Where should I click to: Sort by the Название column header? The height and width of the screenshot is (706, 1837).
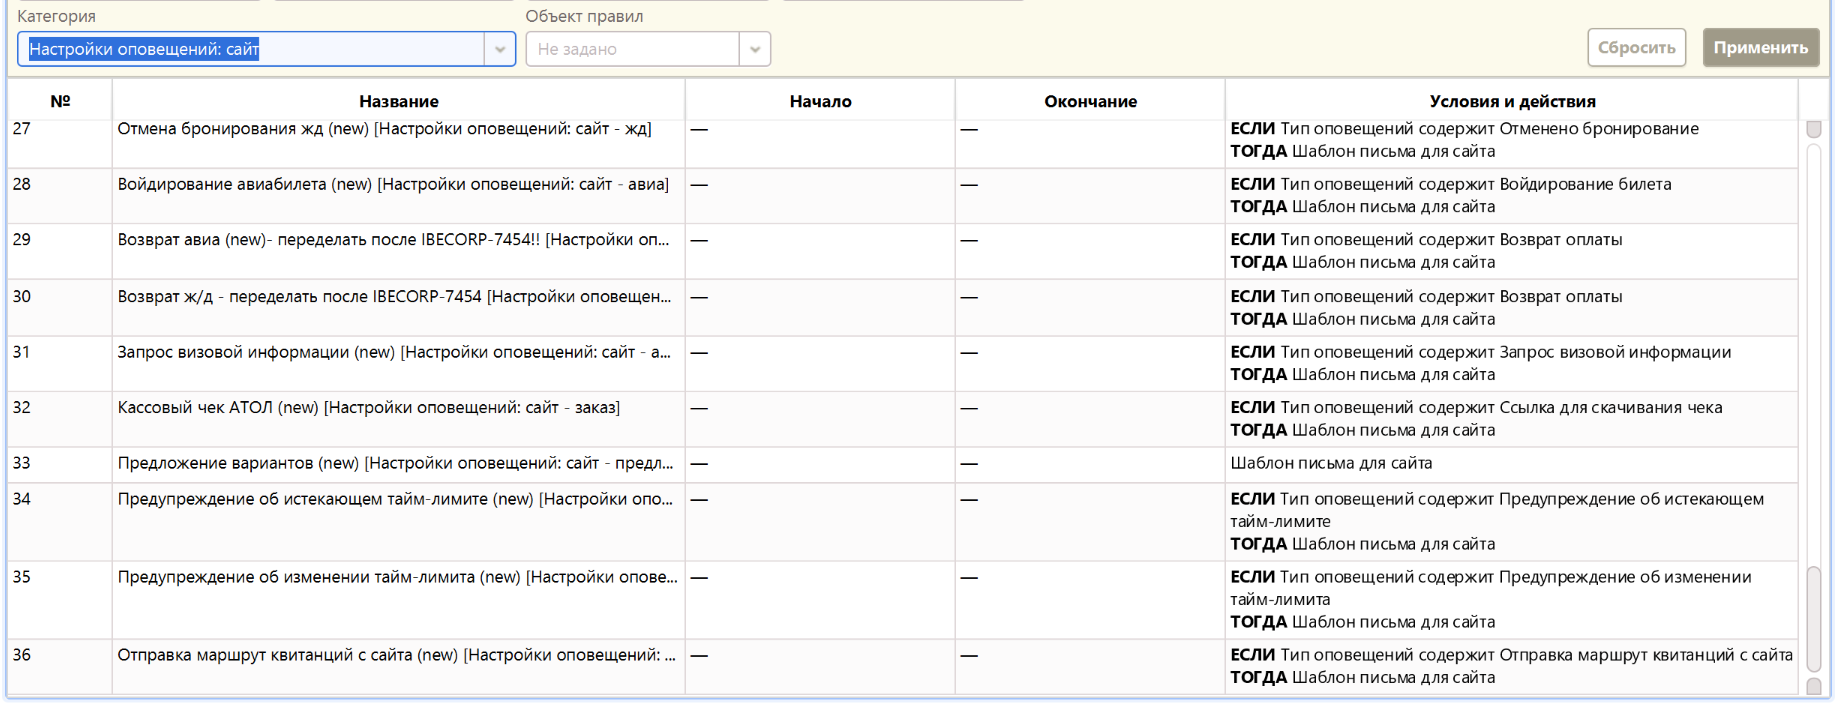pos(398,101)
